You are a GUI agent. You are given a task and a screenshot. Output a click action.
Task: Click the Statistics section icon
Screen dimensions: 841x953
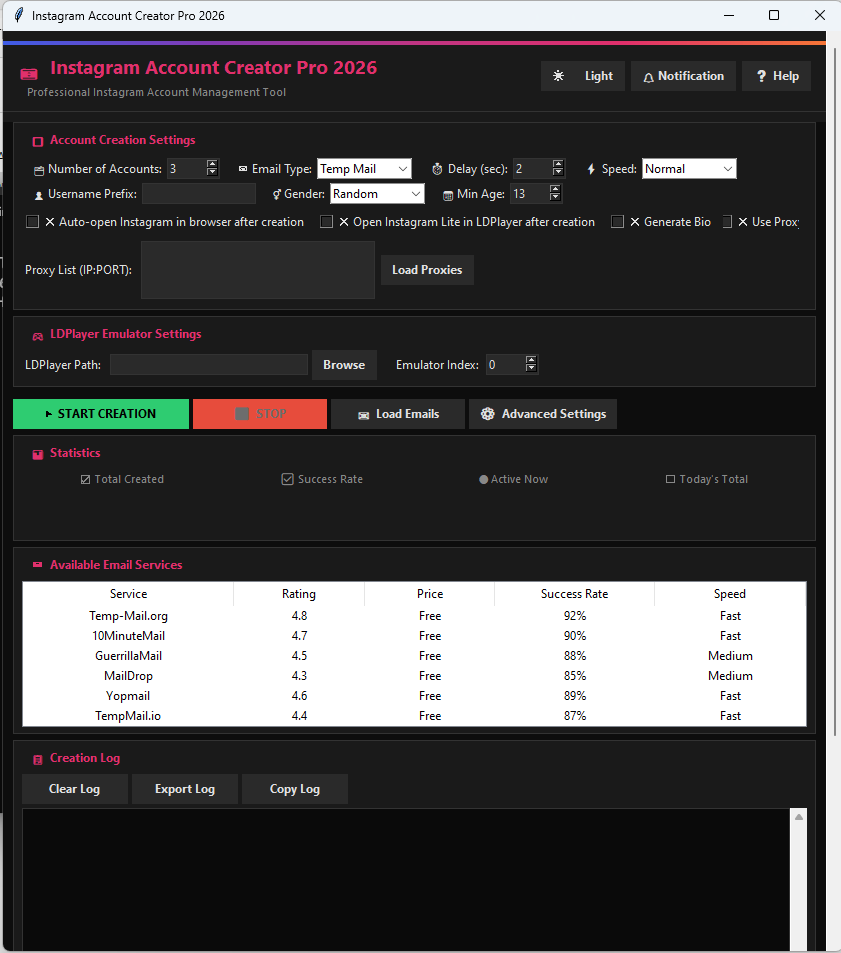pos(38,455)
